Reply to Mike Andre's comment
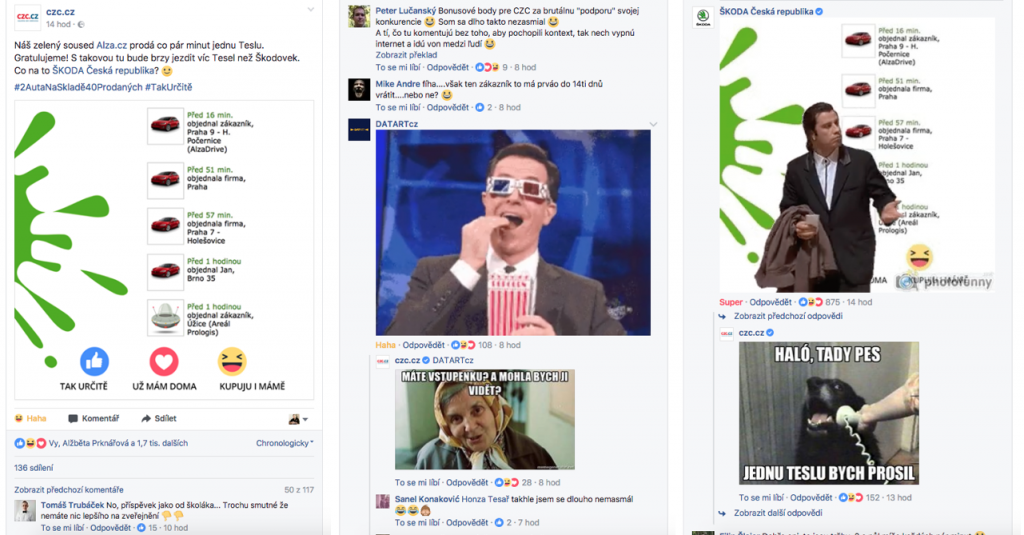This screenshot has width=1024, height=535. 447,108
